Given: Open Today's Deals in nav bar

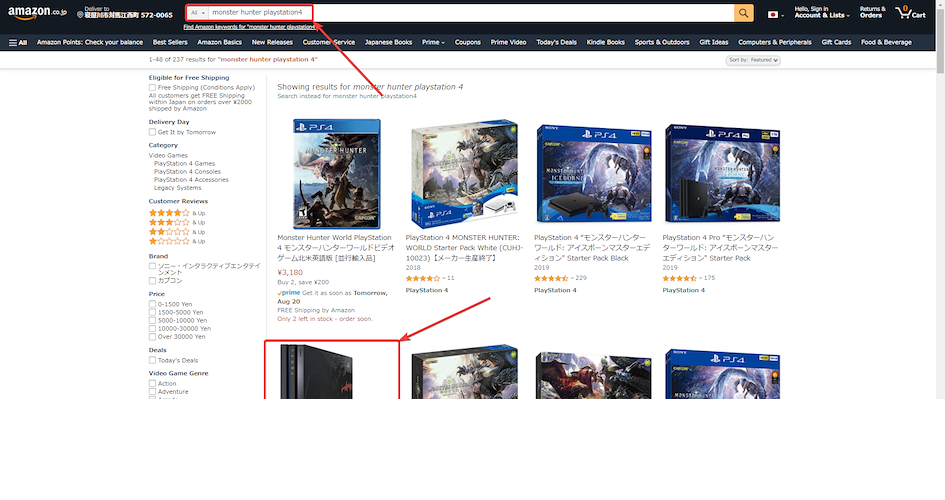Looking at the screenshot, I should point(556,43).
